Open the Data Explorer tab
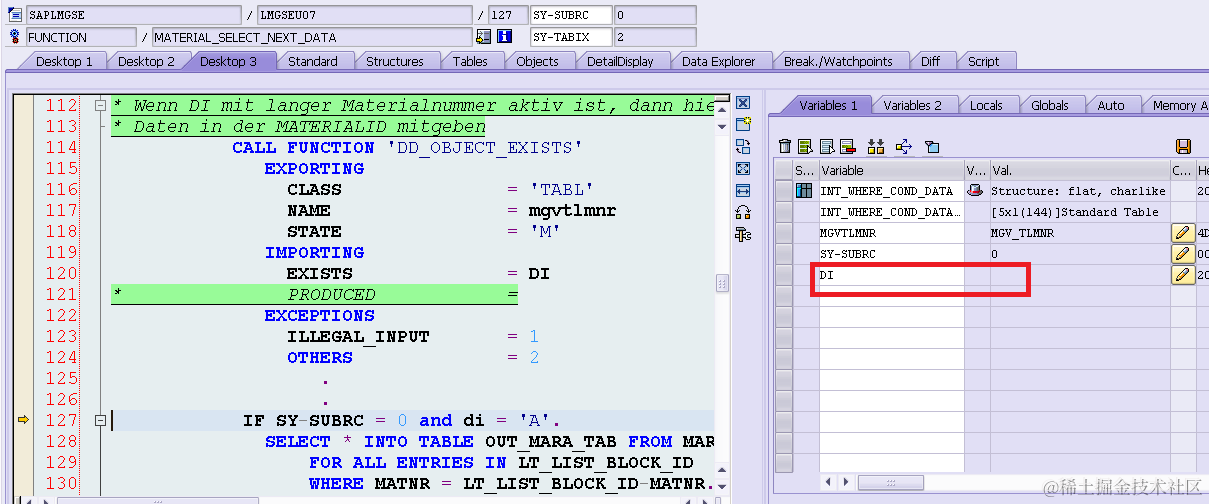The height and width of the screenshot is (504, 1209). [x=718, y=62]
